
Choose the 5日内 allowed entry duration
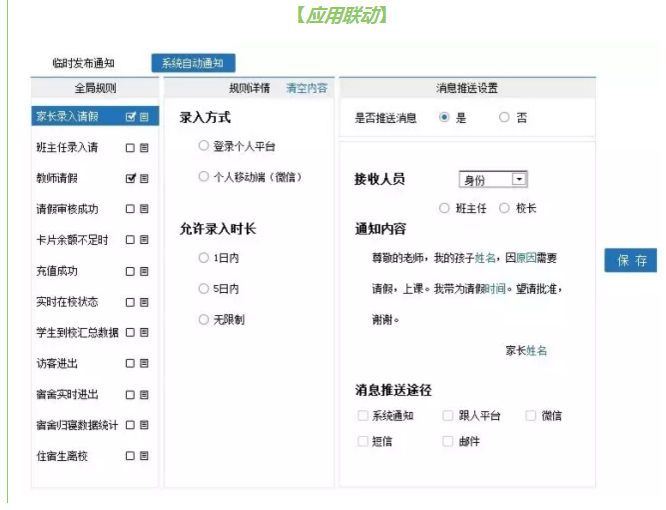[x=204, y=289]
